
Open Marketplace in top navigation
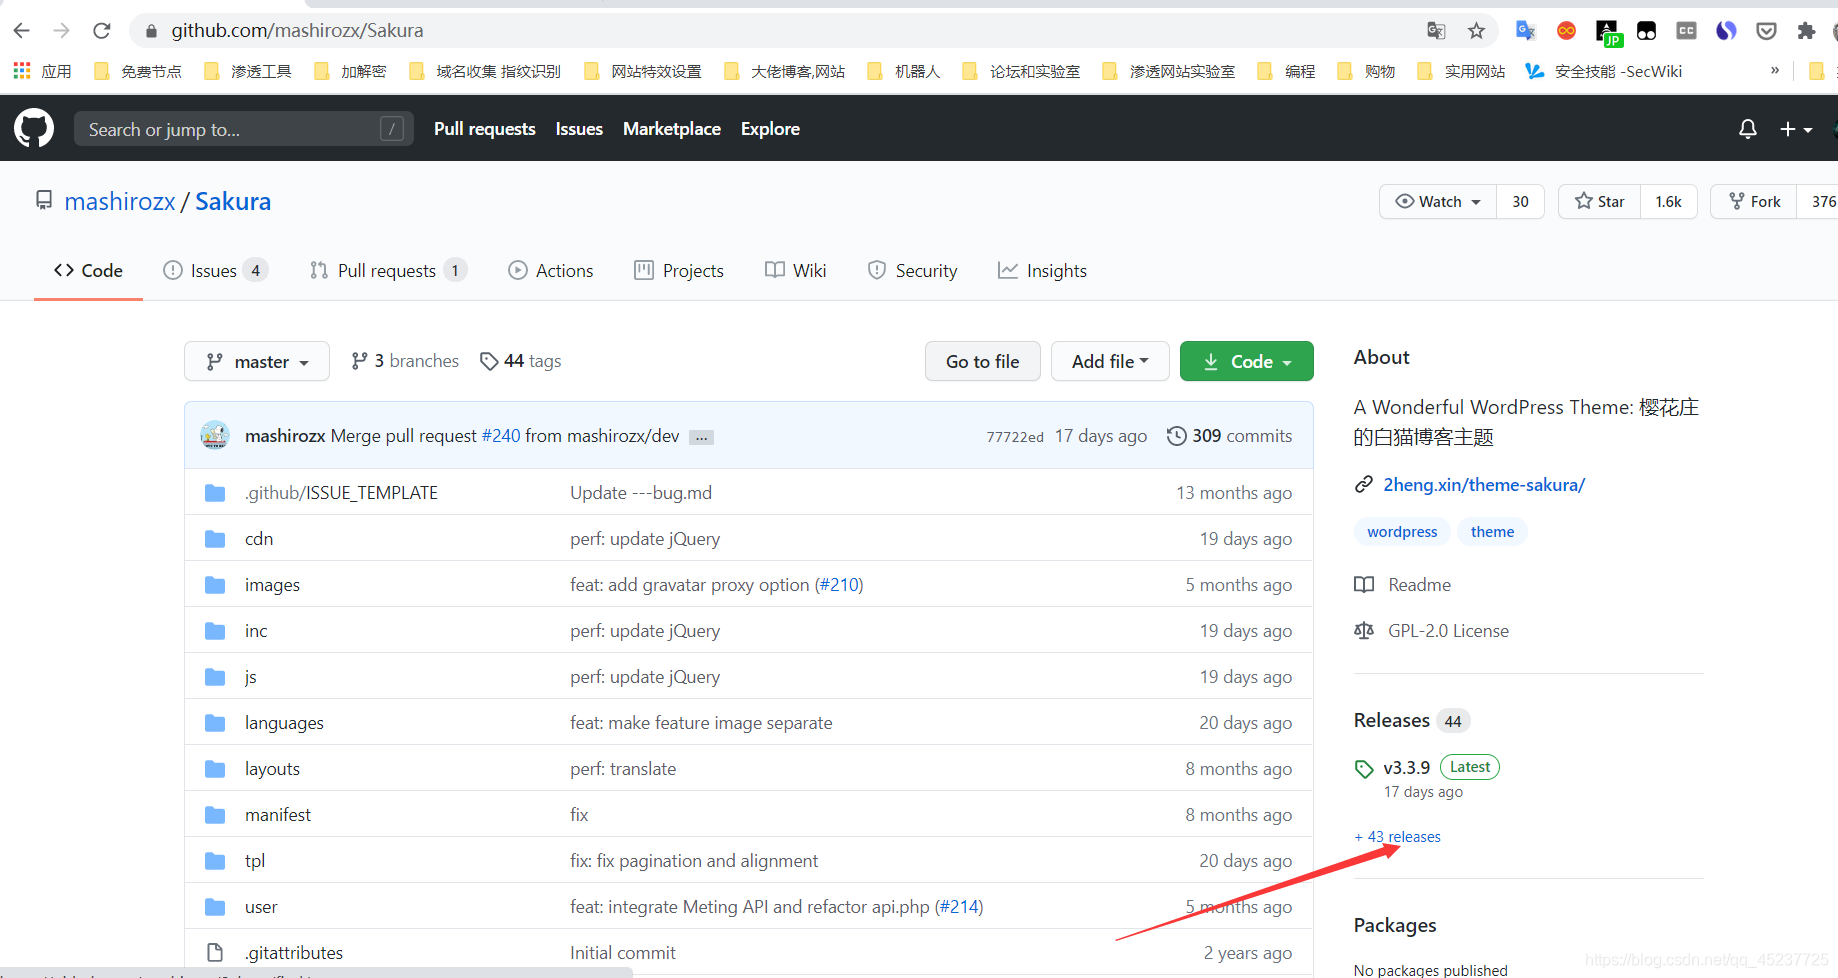coord(672,129)
